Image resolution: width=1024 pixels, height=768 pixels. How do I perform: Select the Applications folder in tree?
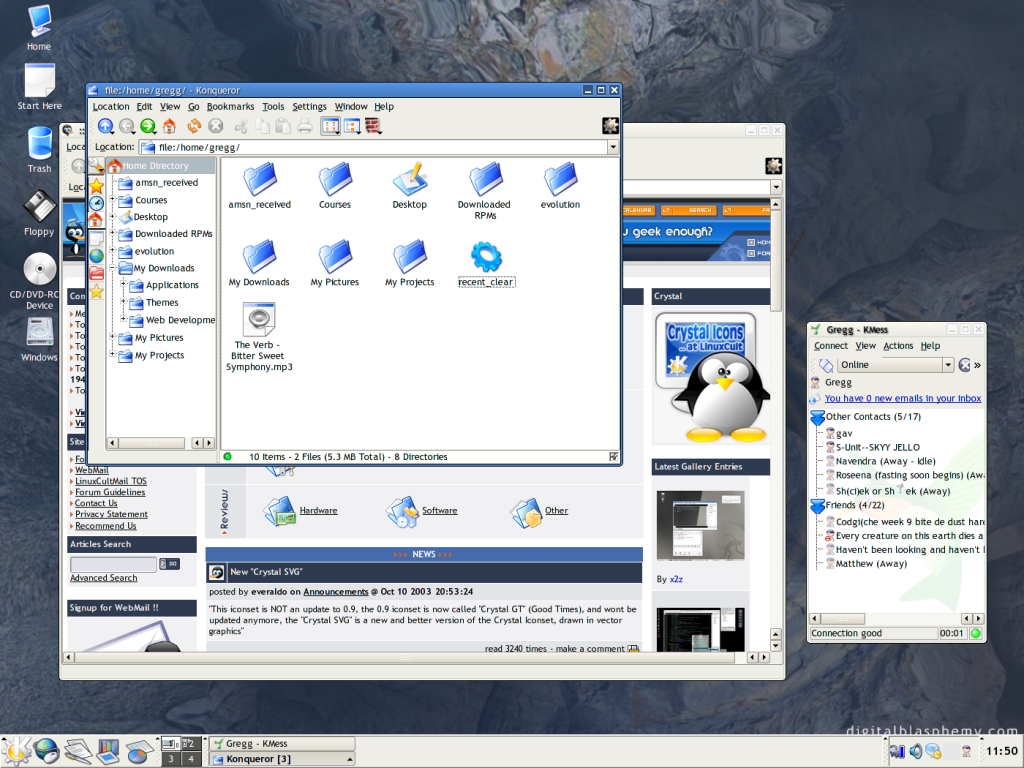tap(171, 285)
